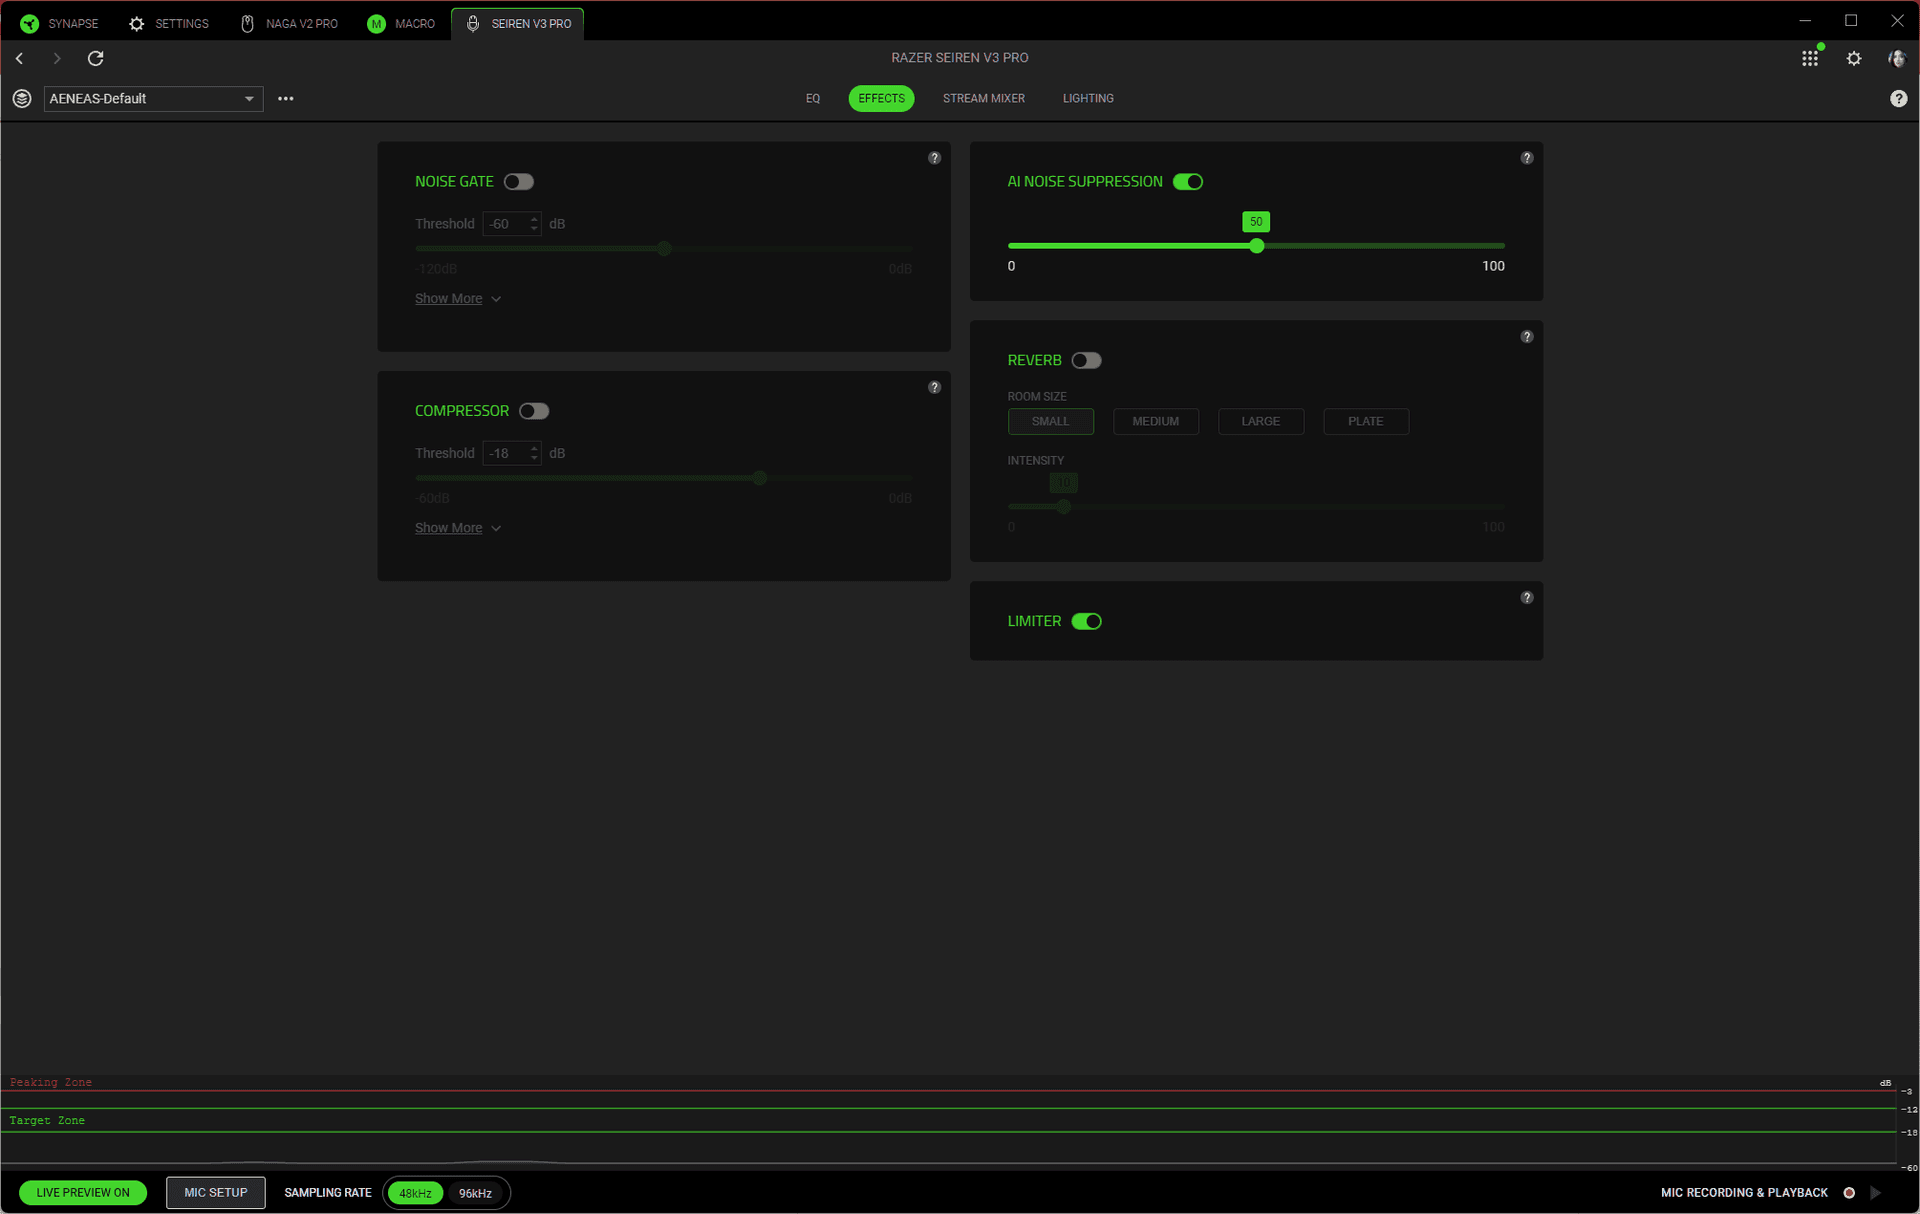Open the user profile avatar
Image resolution: width=1920 pixels, height=1214 pixels.
pos(1897,59)
